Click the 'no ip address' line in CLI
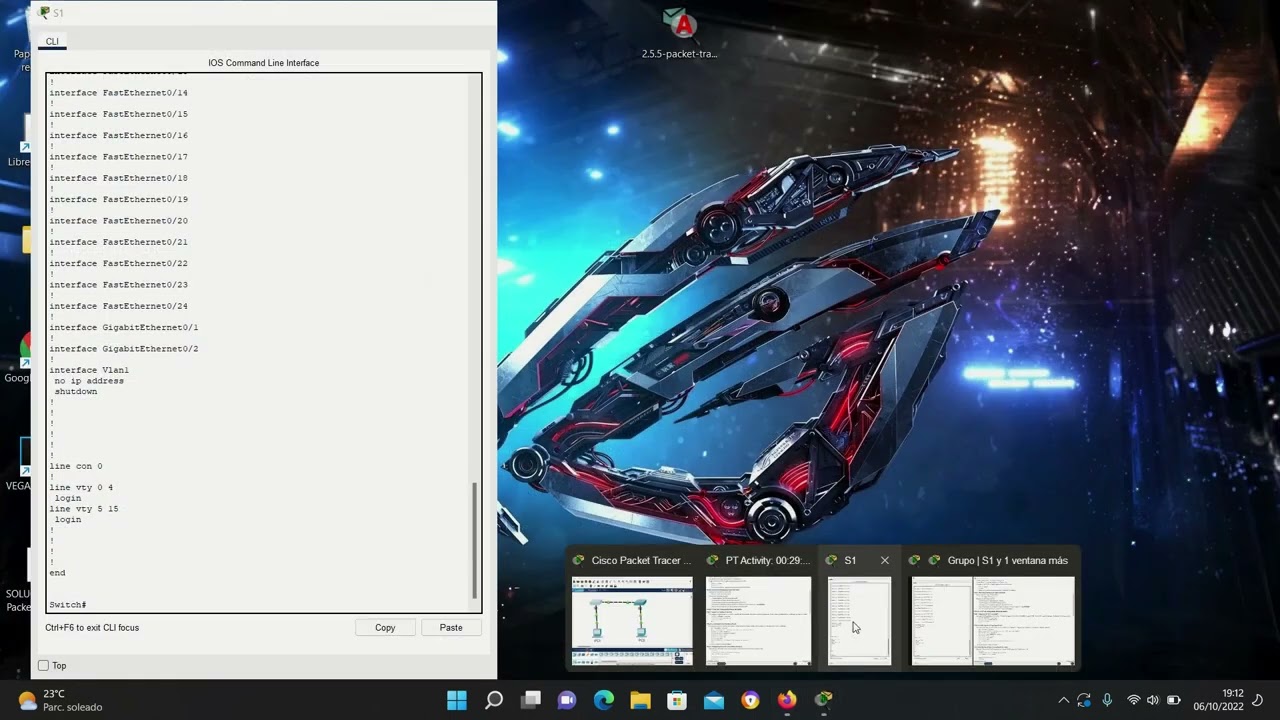This screenshot has height=720, width=1280. tap(89, 381)
